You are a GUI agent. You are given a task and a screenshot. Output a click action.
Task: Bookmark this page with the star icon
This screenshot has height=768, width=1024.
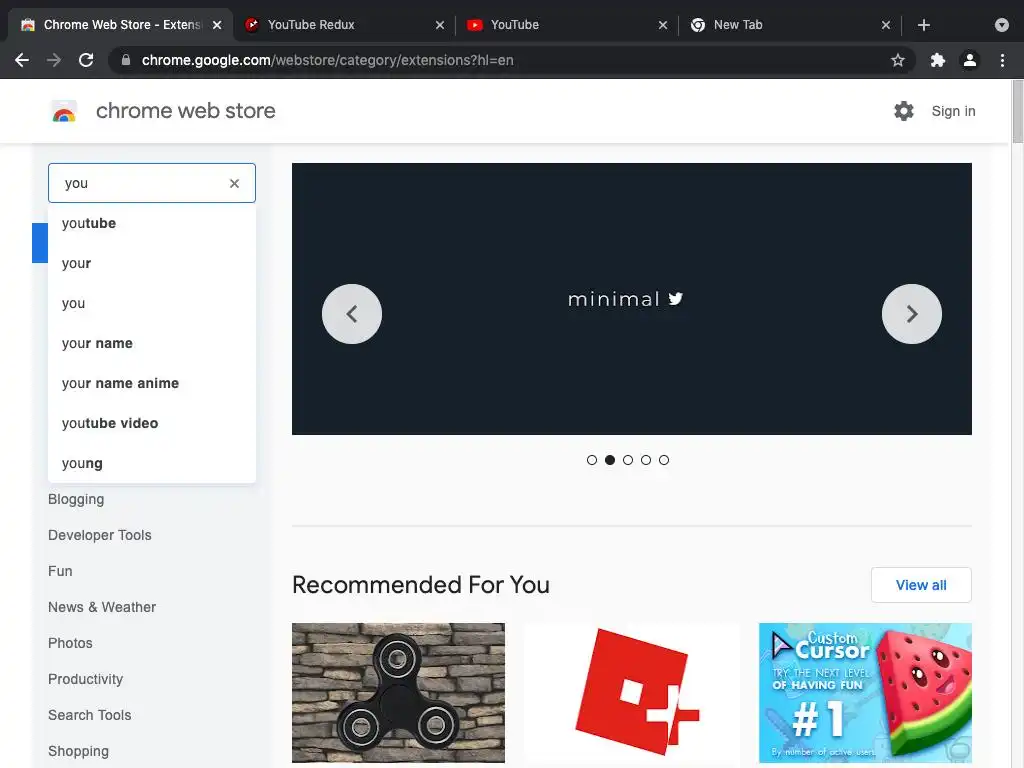pyautogui.click(x=898, y=60)
